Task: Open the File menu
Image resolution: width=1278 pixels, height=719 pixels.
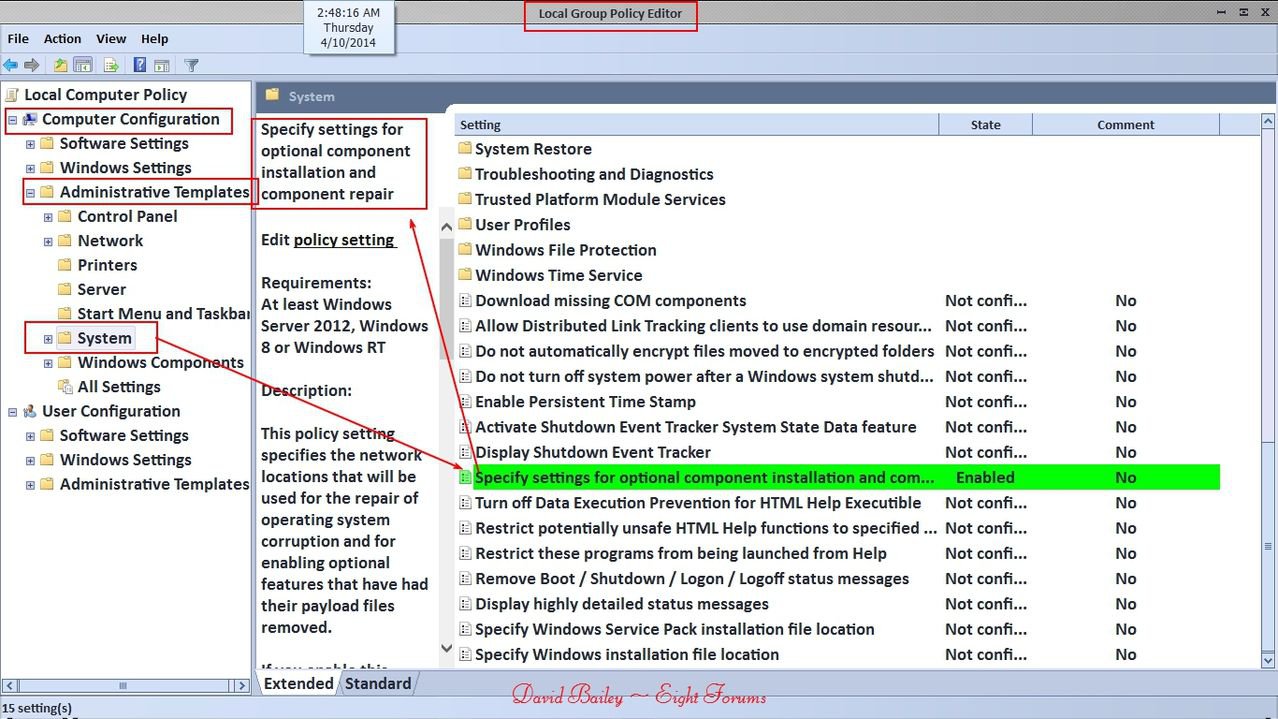Action: click(x=18, y=38)
